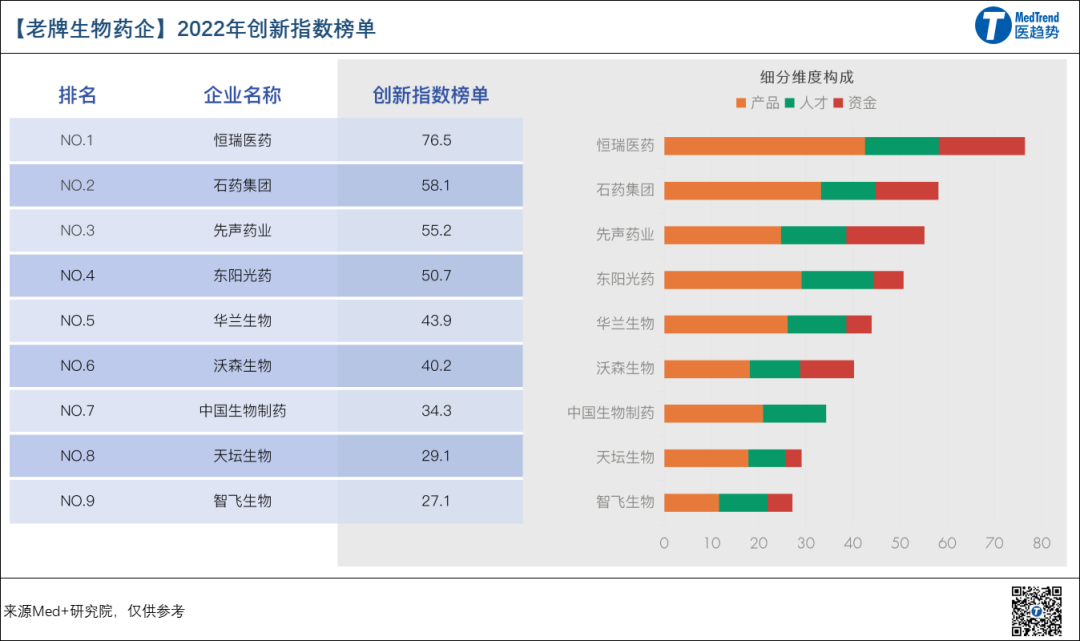Select the NO.4 rank cell
Screen dimensions: 1080x641
(77, 275)
